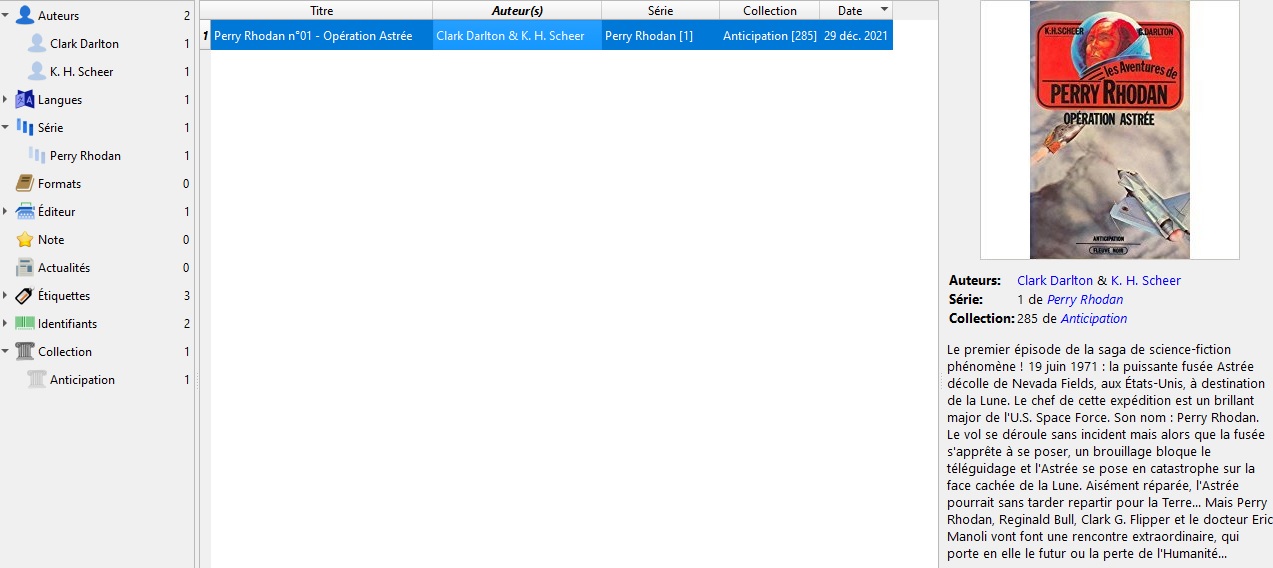
Task: Click the Série bars icon
Action: pyautogui.click(x=25, y=127)
